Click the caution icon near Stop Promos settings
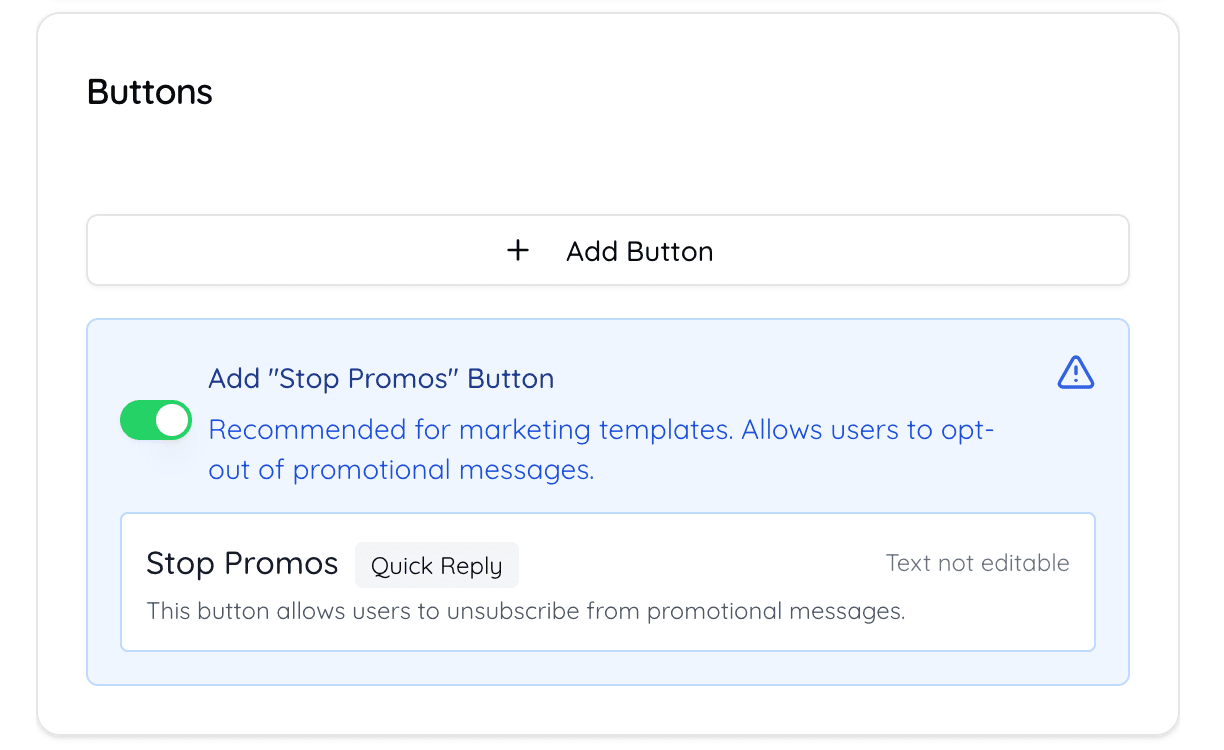This screenshot has width=1224, height=750. tap(1075, 372)
